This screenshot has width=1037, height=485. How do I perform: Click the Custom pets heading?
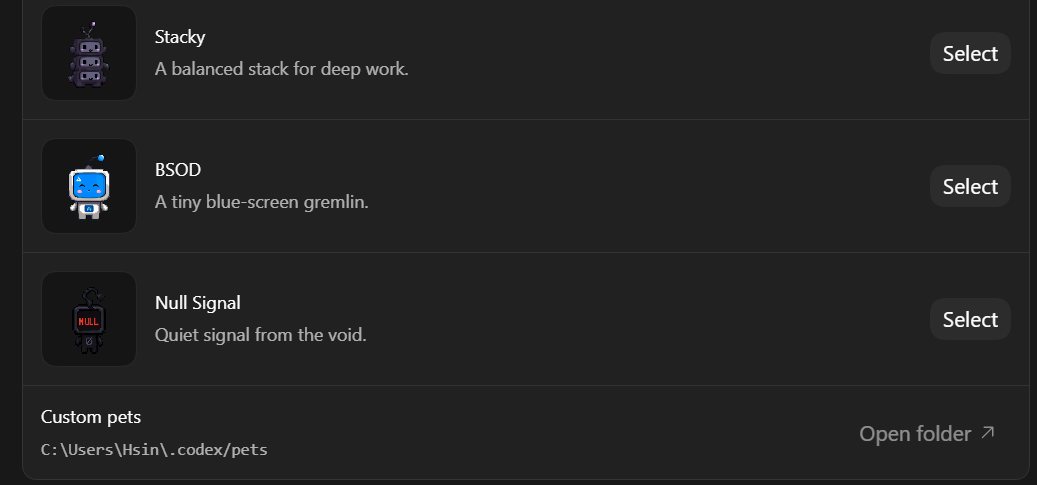[91, 417]
